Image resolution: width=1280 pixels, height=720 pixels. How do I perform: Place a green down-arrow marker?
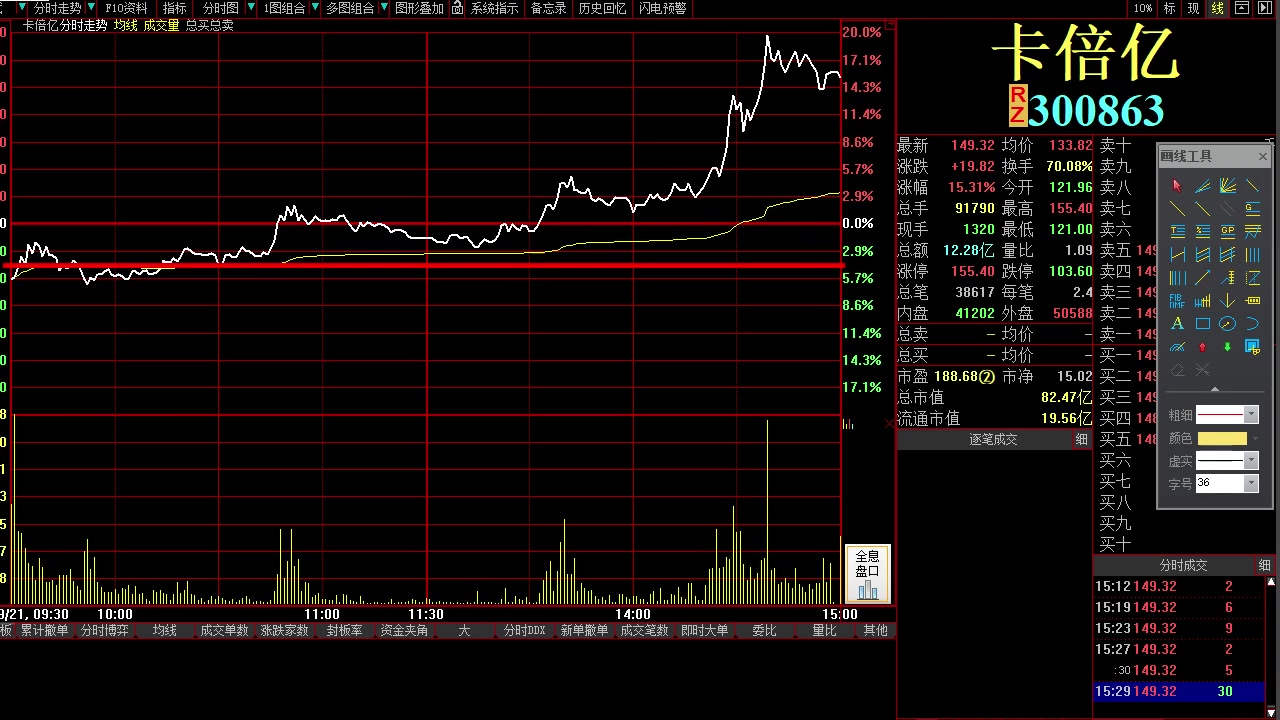(x=1228, y=346)
